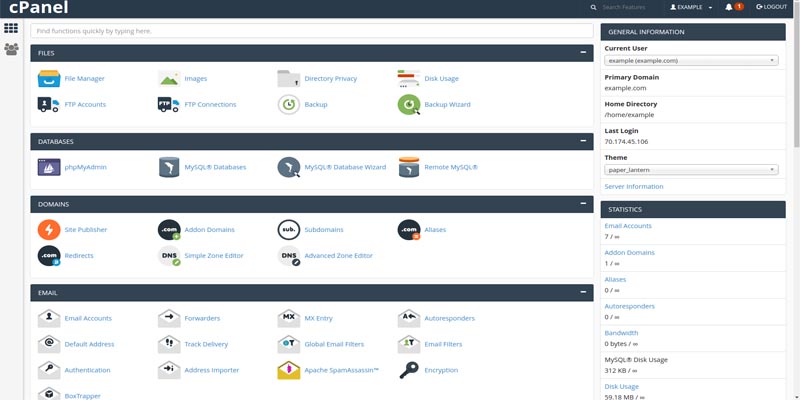800x400 pixels.
Task: Click the Find functions search box
Action: [312, 31]
